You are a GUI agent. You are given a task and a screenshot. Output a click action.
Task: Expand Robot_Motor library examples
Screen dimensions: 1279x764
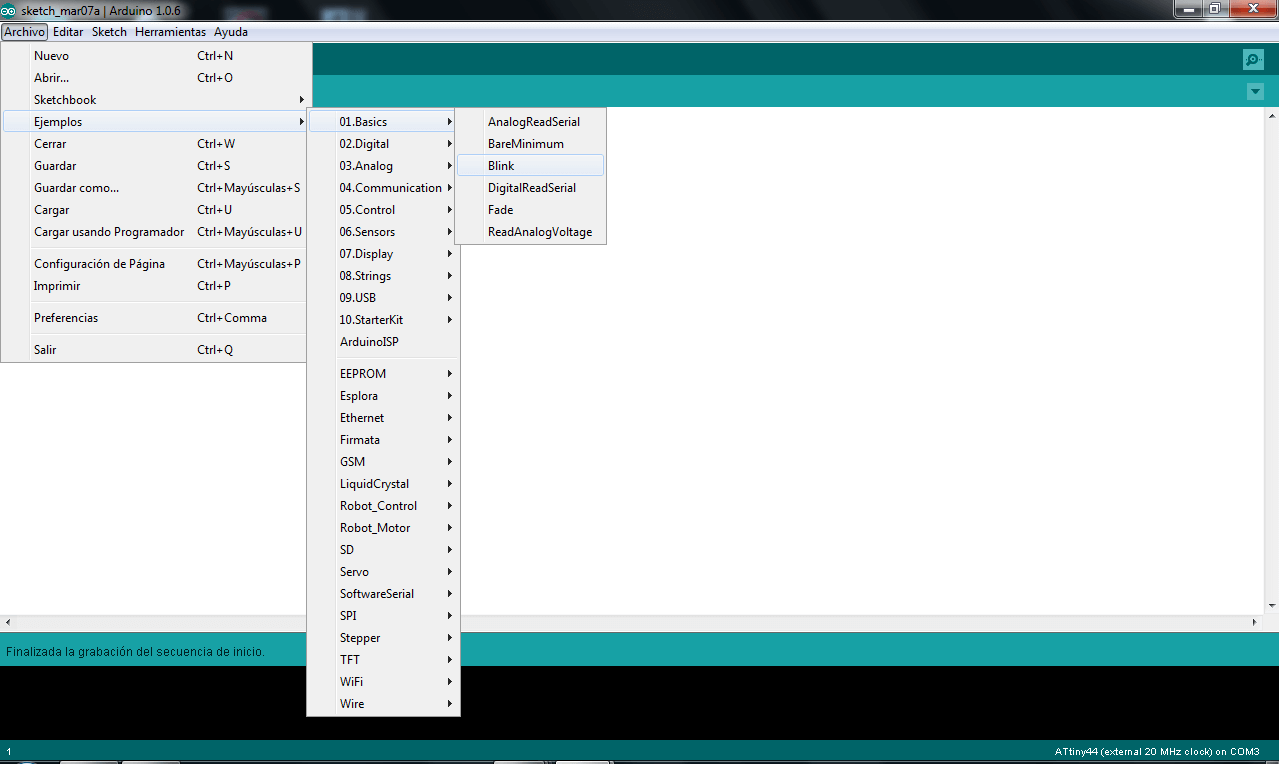[x=383, y=528]
